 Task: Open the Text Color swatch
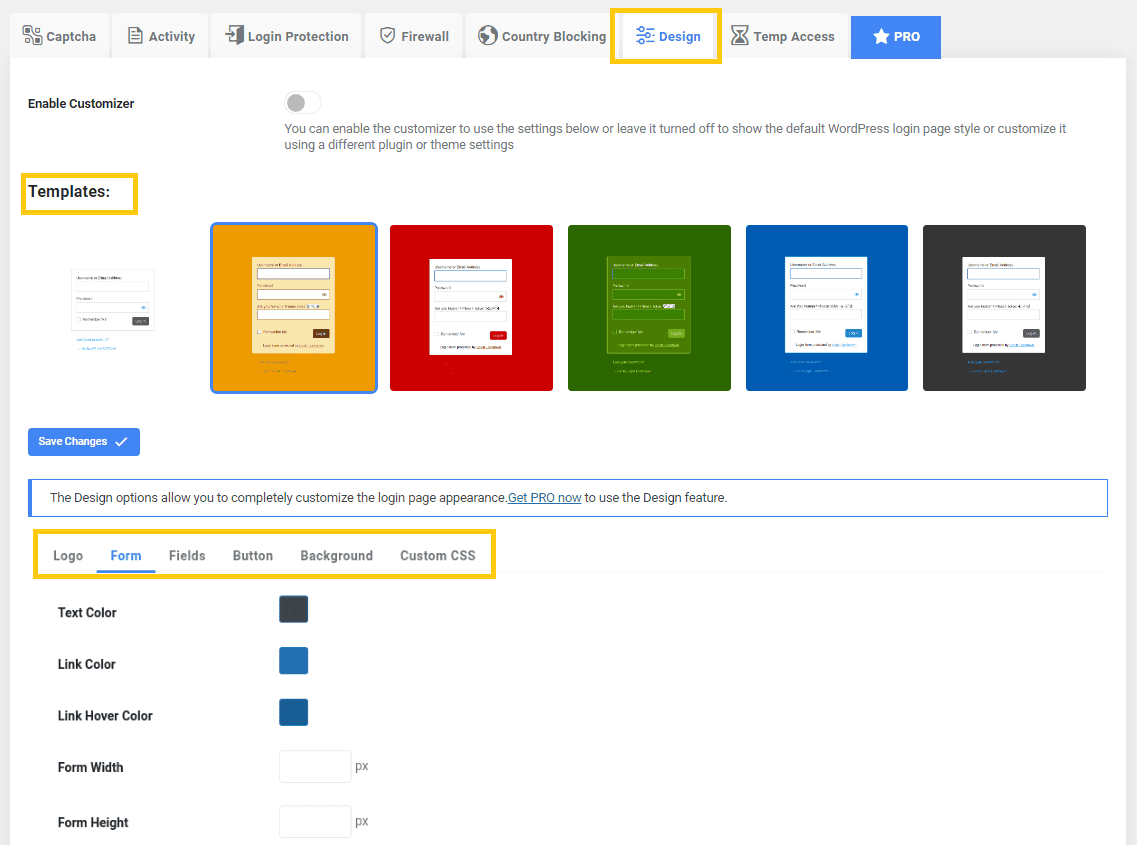click(293, 609)
